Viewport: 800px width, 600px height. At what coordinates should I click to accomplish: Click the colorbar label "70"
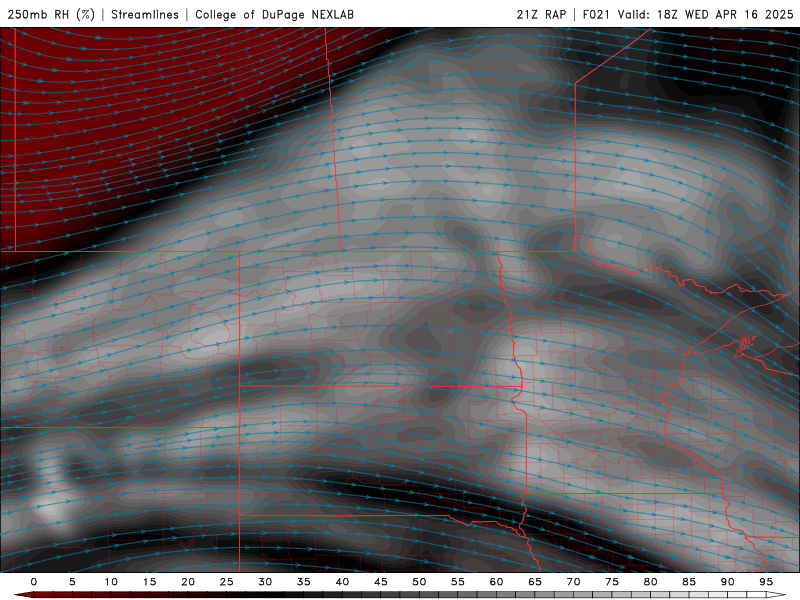[x=573, y=582]
